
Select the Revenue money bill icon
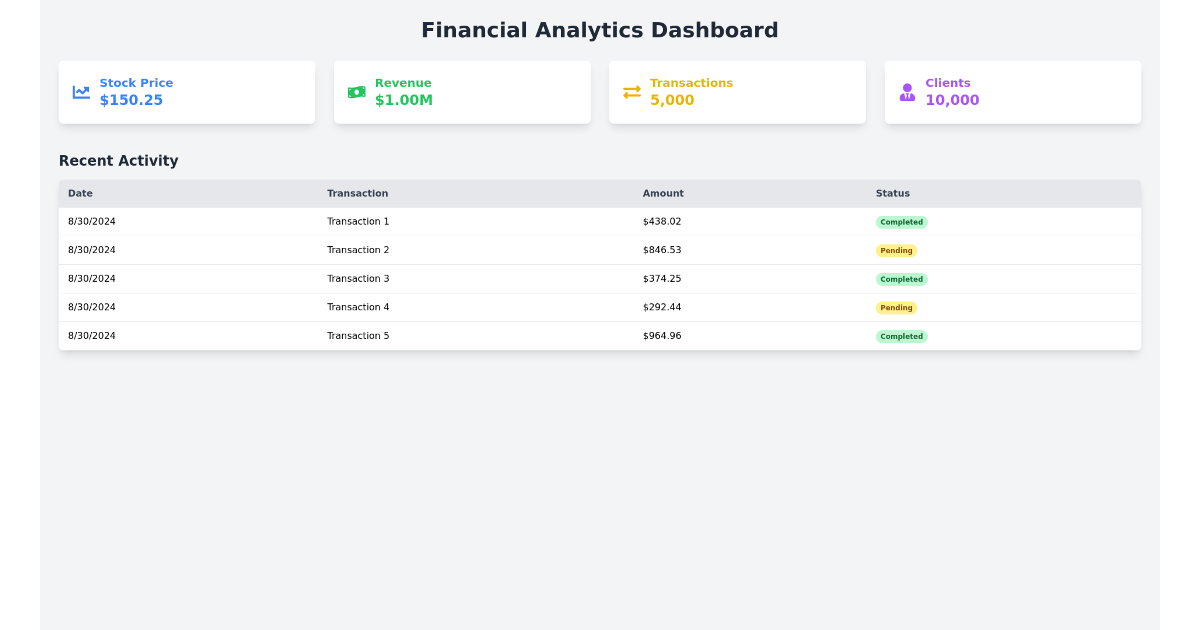point(356,92)
